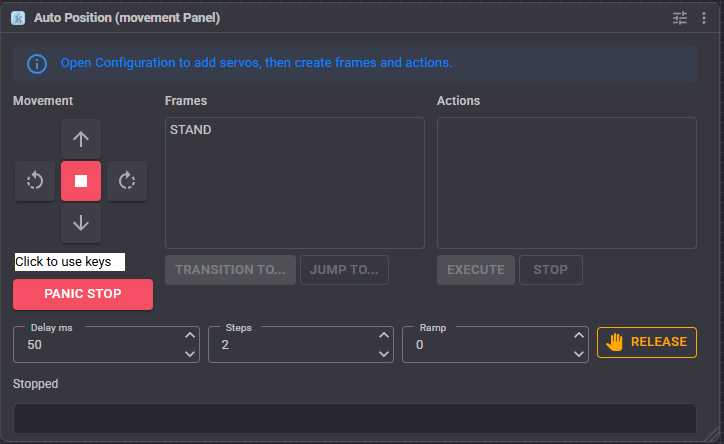Increase Ramp with the up chevron
This screenshot has width=724, height=444.
point(579,336)
